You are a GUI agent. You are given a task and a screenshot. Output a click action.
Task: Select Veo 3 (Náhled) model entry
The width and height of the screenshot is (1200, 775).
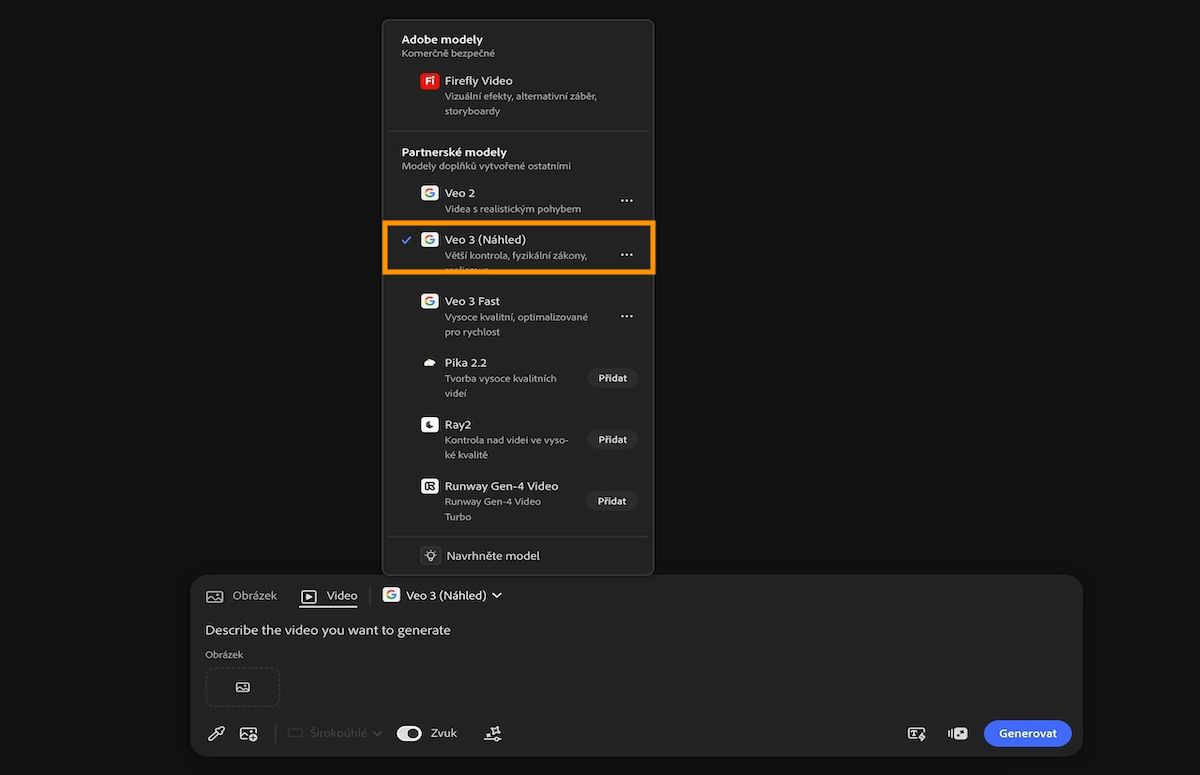coord(518,248)
